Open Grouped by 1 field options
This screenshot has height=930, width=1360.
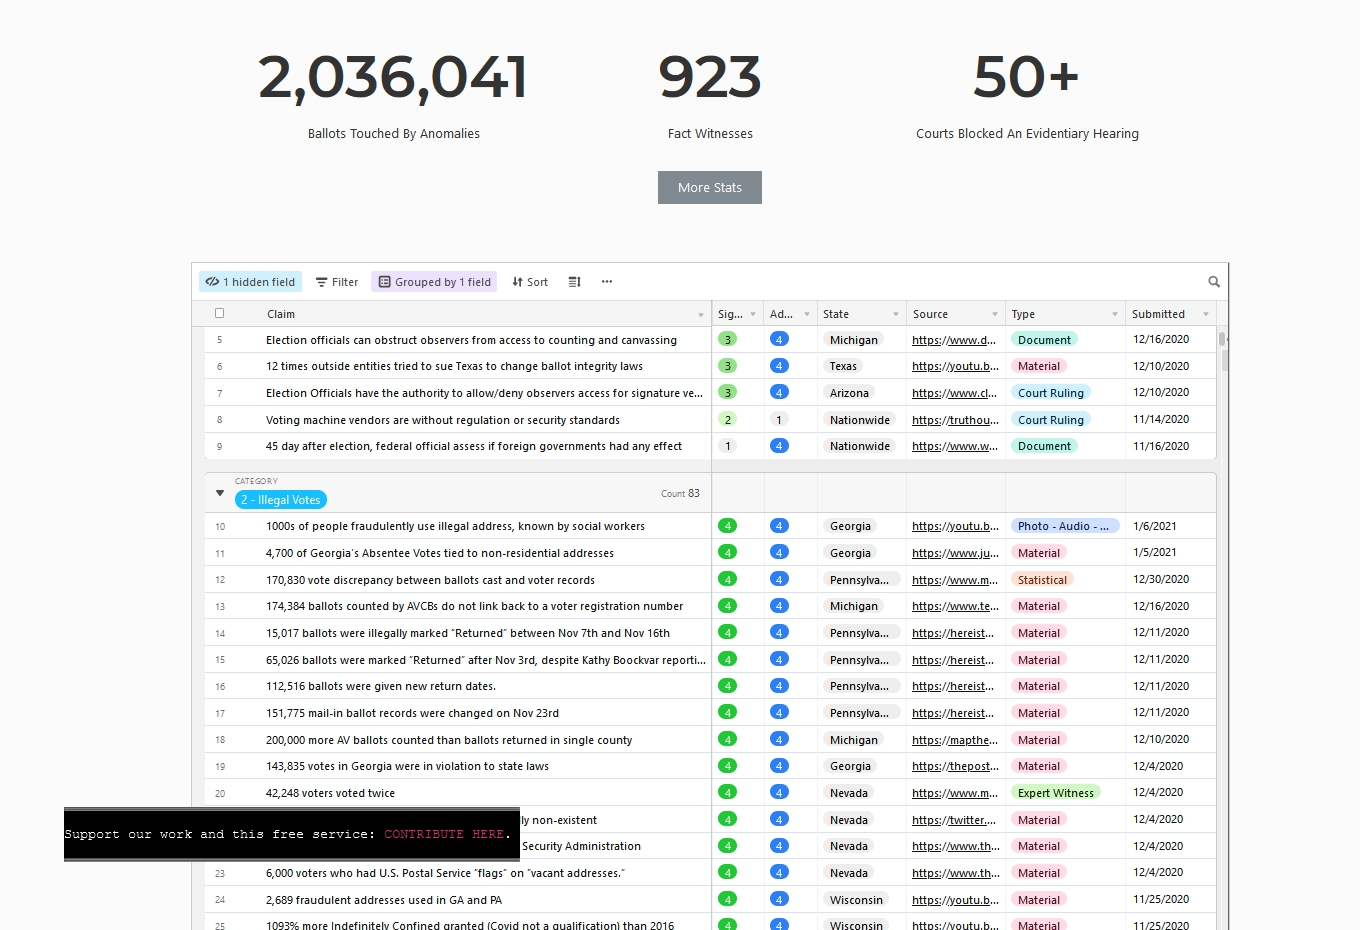(434, 282)
